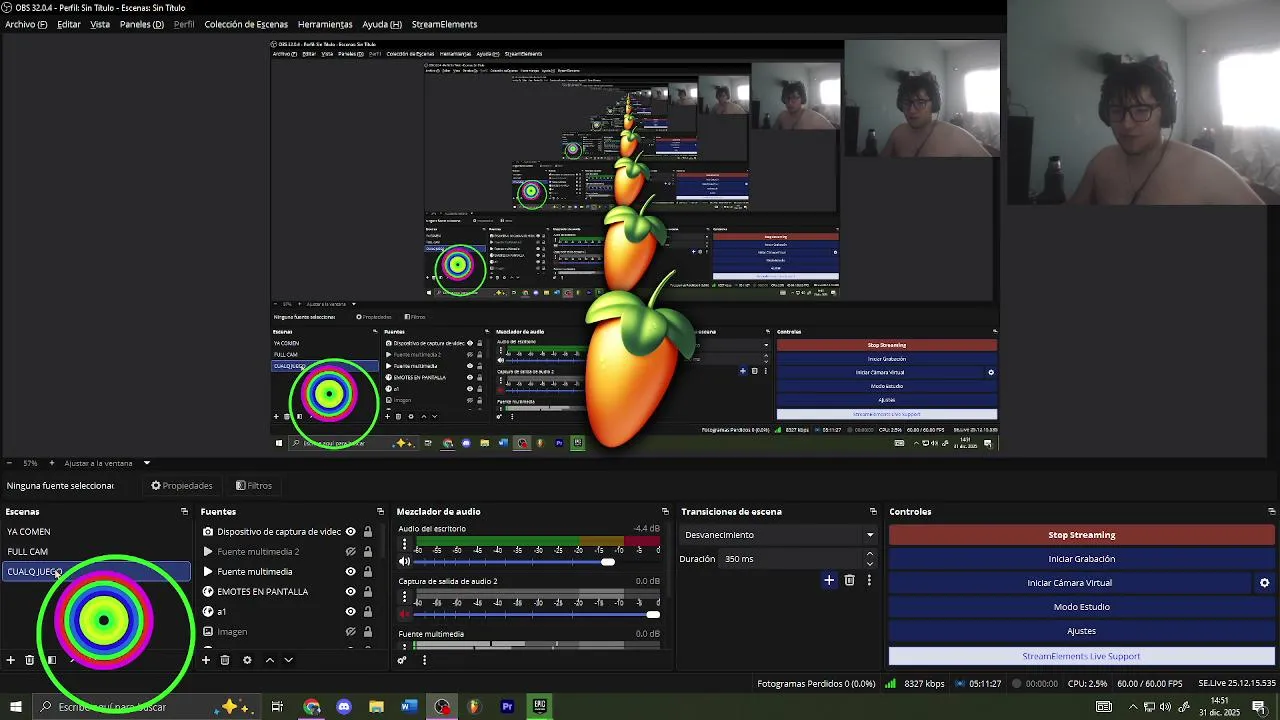Undock the Escenas panel via its pop-out icon

pos(184,512)
